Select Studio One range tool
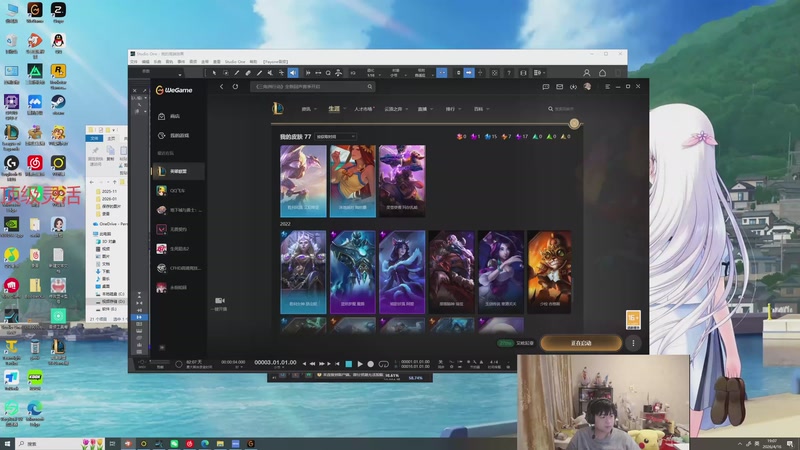The height and width of the screenshot is (450, 800). pyautogui.click(x=226, y=73)
